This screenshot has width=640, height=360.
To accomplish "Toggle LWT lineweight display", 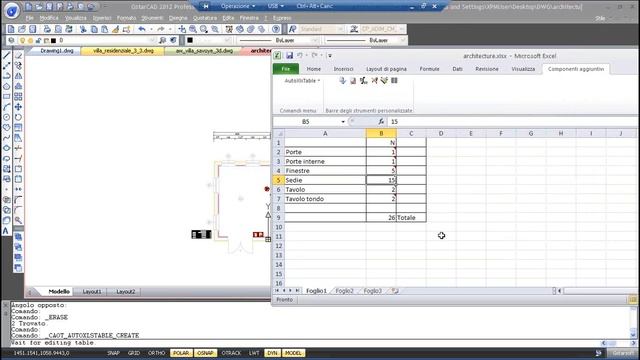I will pos(254,353).
